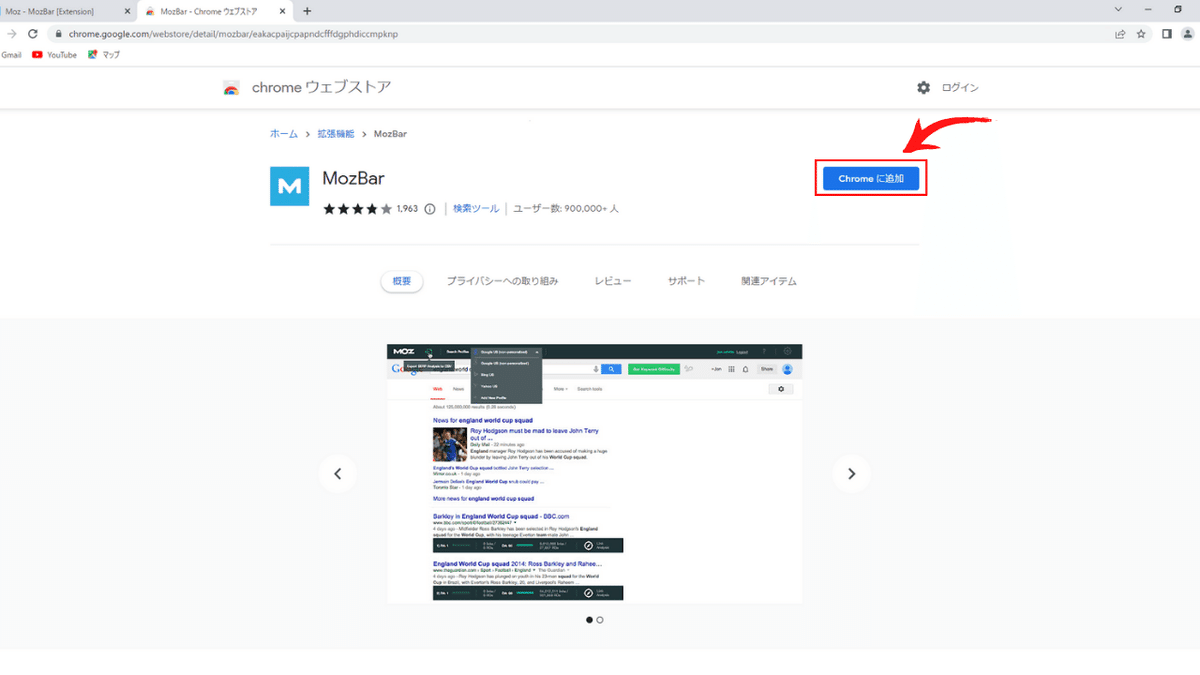Screen dimensions: 1200x675
Task: Open the マップ bookmark
Action: tap(104, 55)
